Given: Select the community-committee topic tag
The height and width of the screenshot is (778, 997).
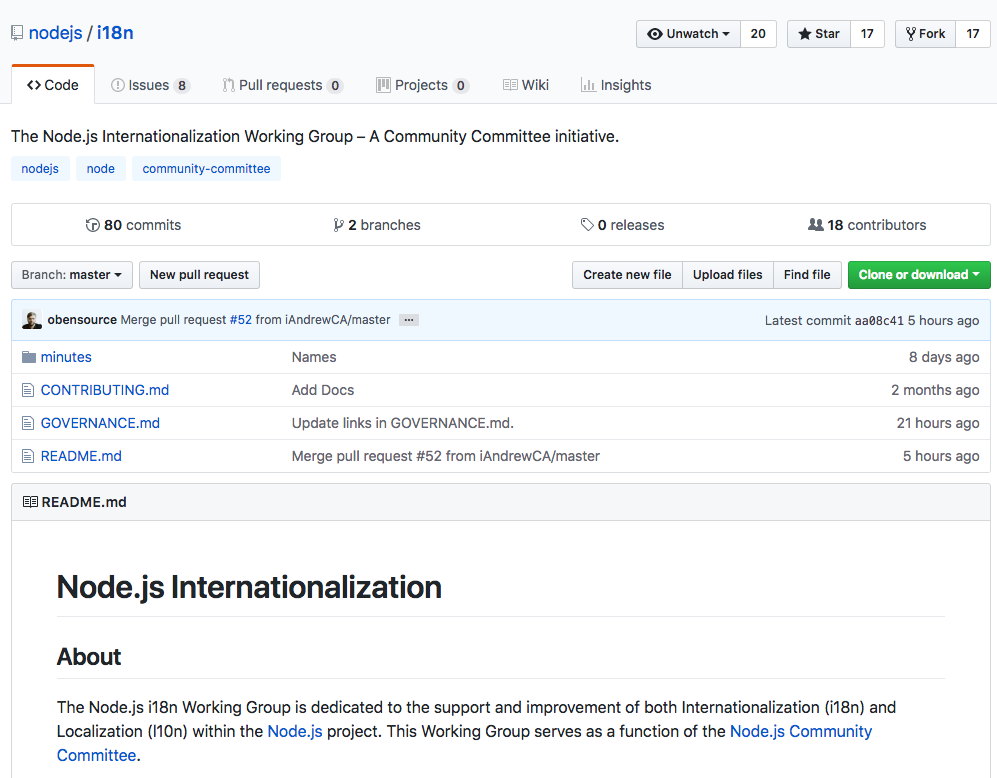Looking at the screenshot, I should [206, 168].
